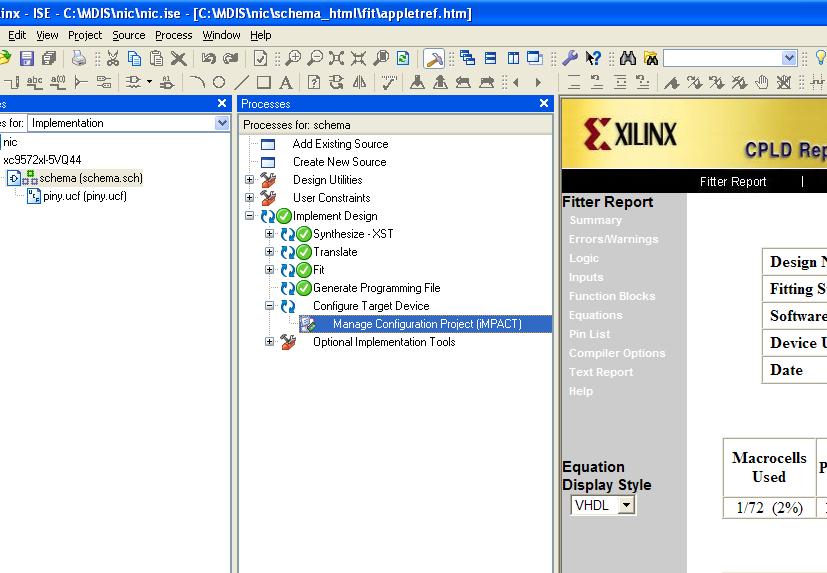Select the Draw Circle tool

(x=219, y=82)
